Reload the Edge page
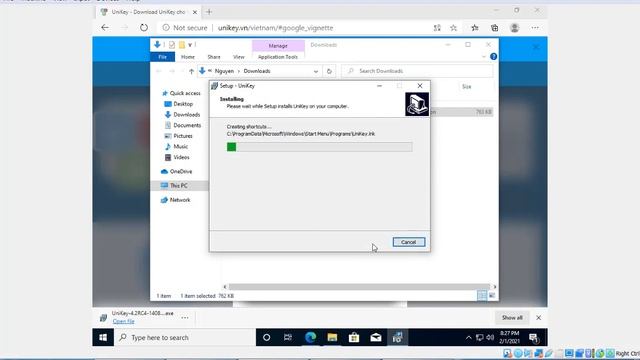This screenshot has width=640, height=360. coord(144,28)
